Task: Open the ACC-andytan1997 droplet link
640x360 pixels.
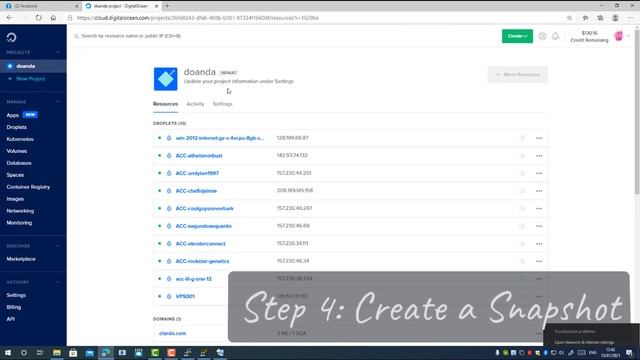Action: [x=197, y=173]
